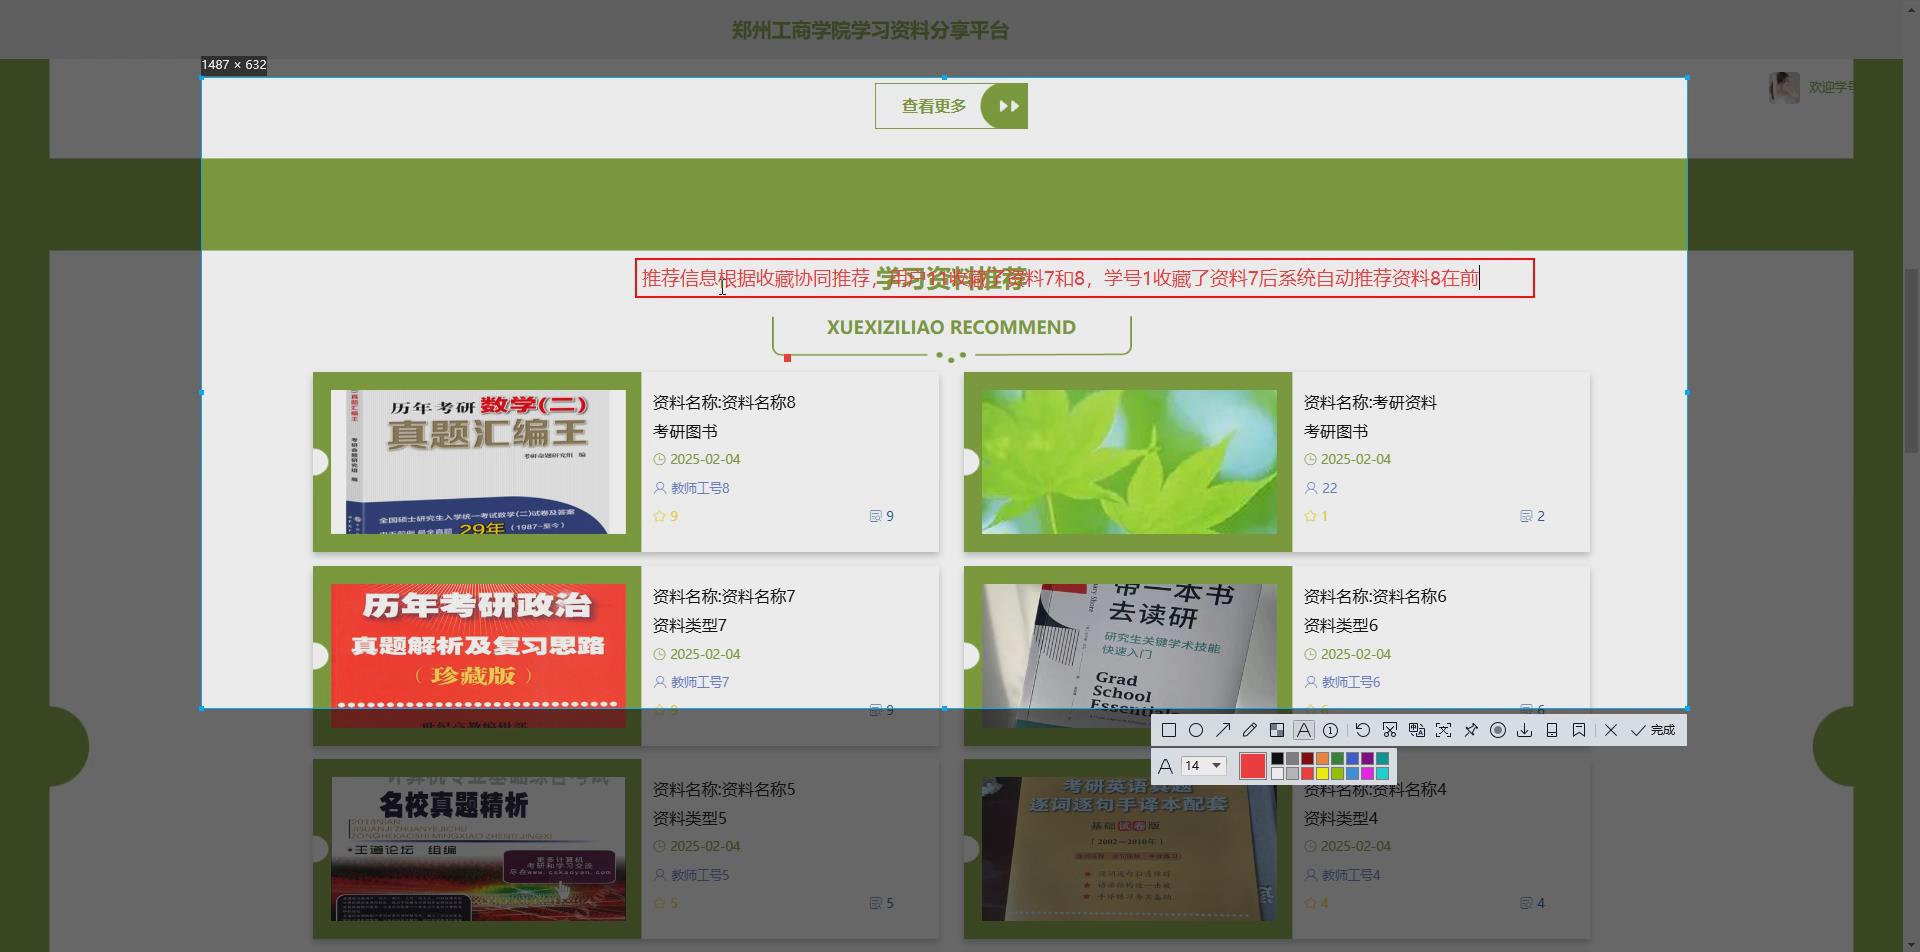The width and height of the screenshot is (1920, 952).
Task: Save the screenshot via the download icon
Action: pos(1525,730)
